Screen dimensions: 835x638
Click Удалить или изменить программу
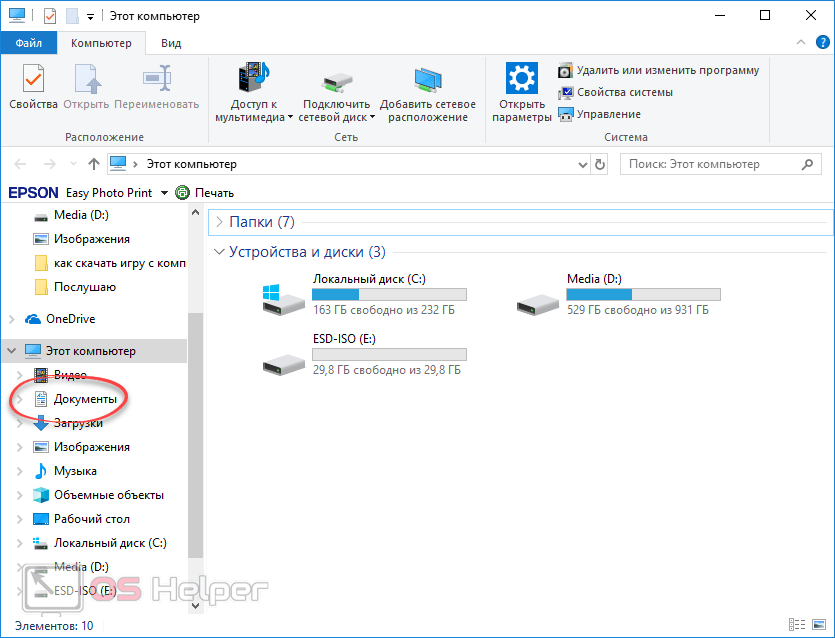click(658, 70)
